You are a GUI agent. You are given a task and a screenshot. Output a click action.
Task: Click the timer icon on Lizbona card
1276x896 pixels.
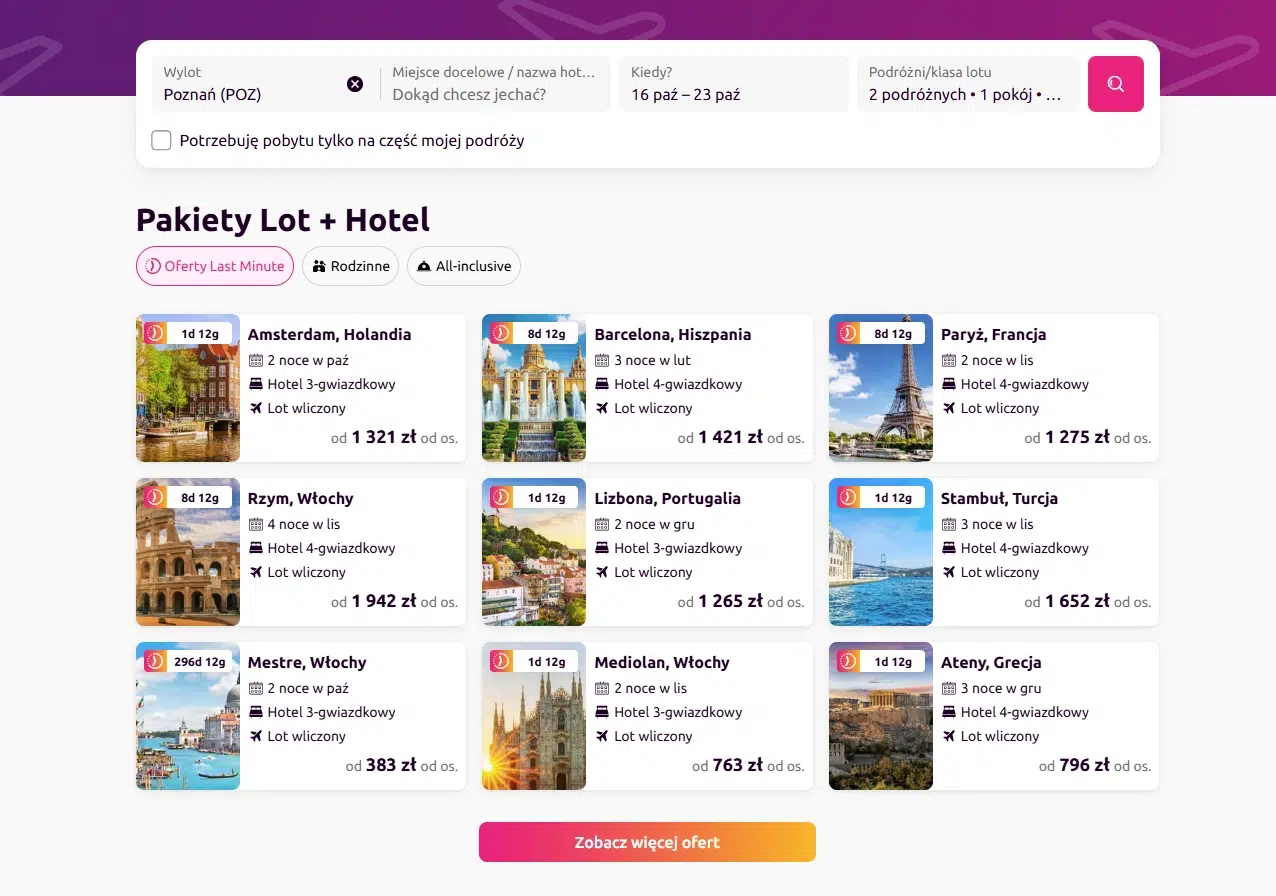pos(501,497)
